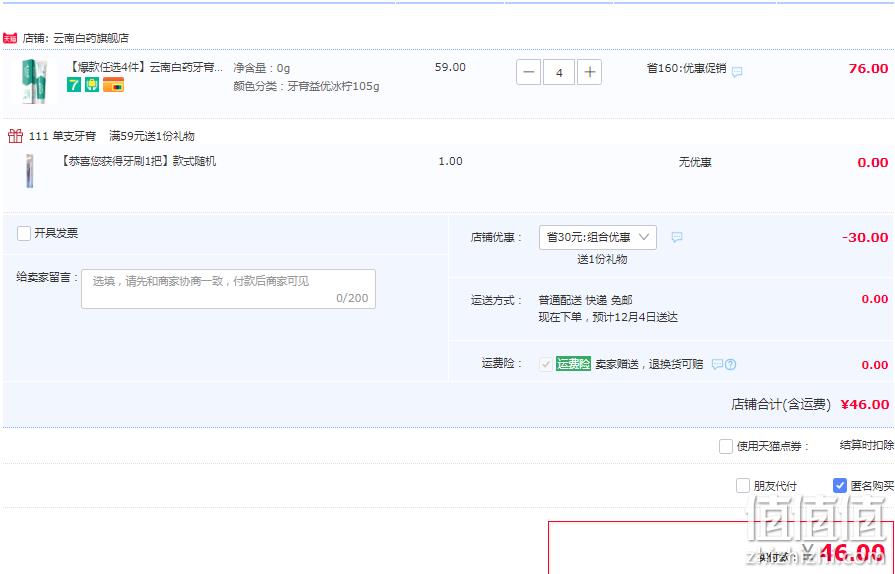895x574 pixels.
Task: Open the 云南白药旗舰店 shop name link
Action: [x=91, y=38]
